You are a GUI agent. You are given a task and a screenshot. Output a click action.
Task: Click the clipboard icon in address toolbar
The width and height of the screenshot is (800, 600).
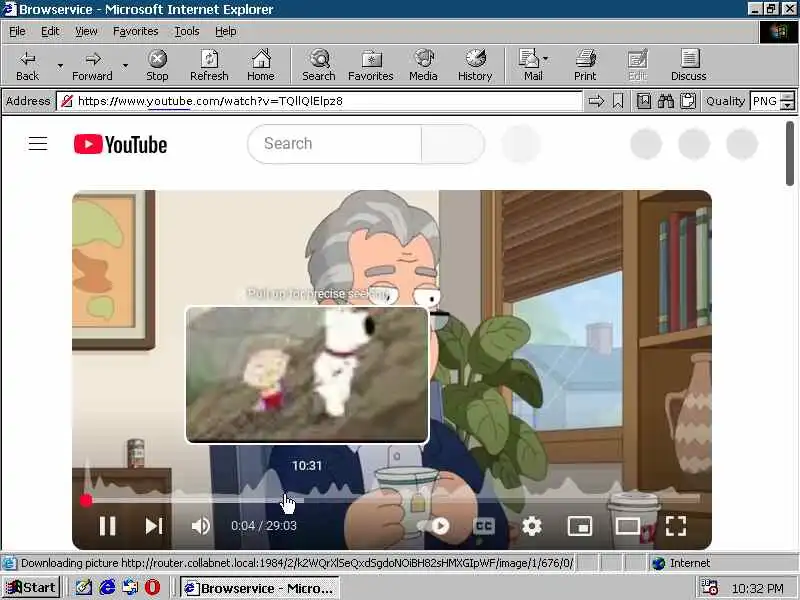pos(688,101)
